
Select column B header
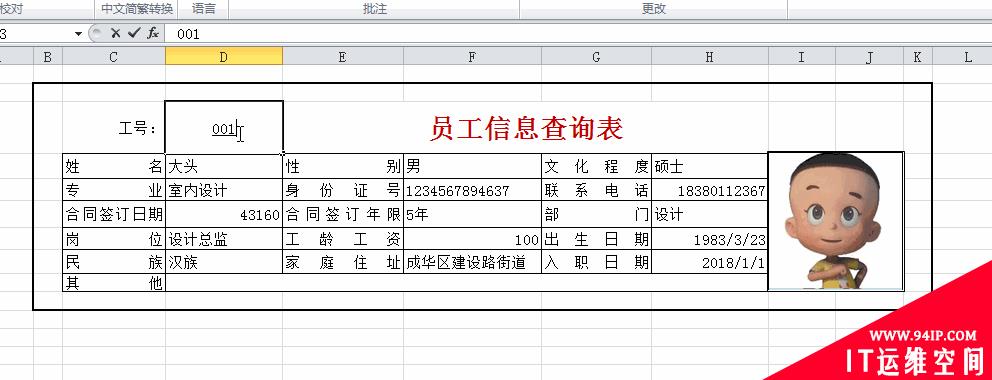pos(47,57)
